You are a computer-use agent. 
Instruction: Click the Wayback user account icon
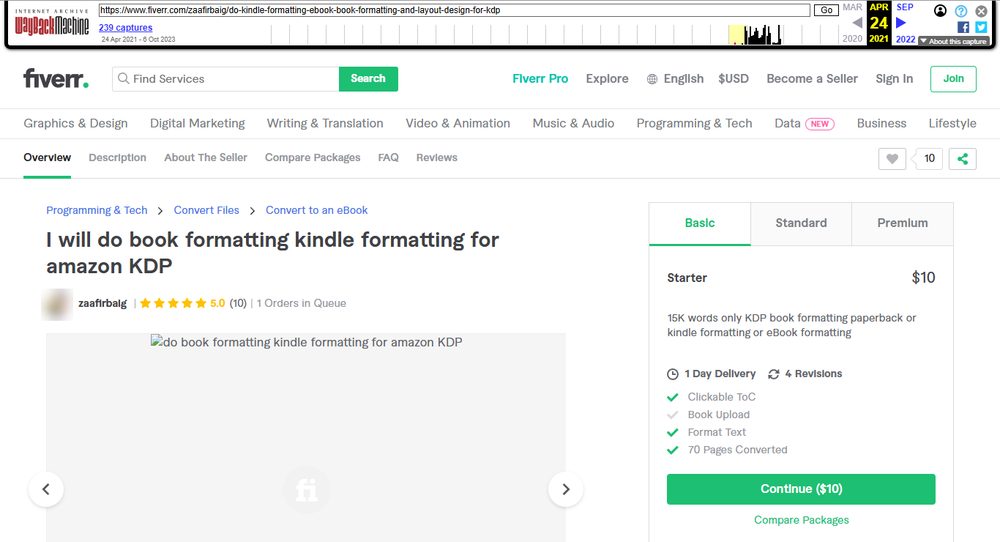[x=940, y=10]
